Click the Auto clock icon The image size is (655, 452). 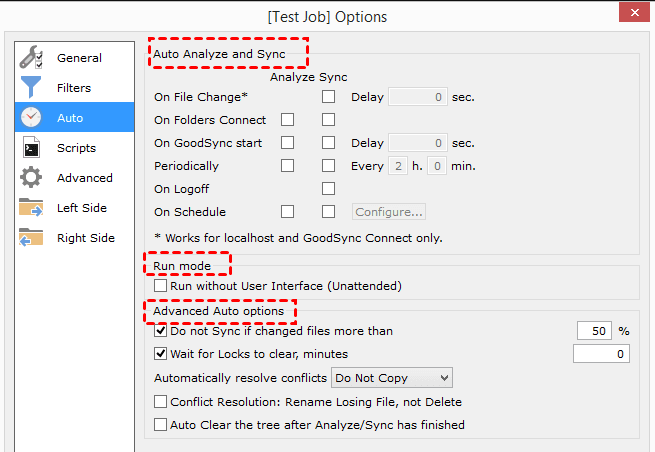tap(32, 118)
